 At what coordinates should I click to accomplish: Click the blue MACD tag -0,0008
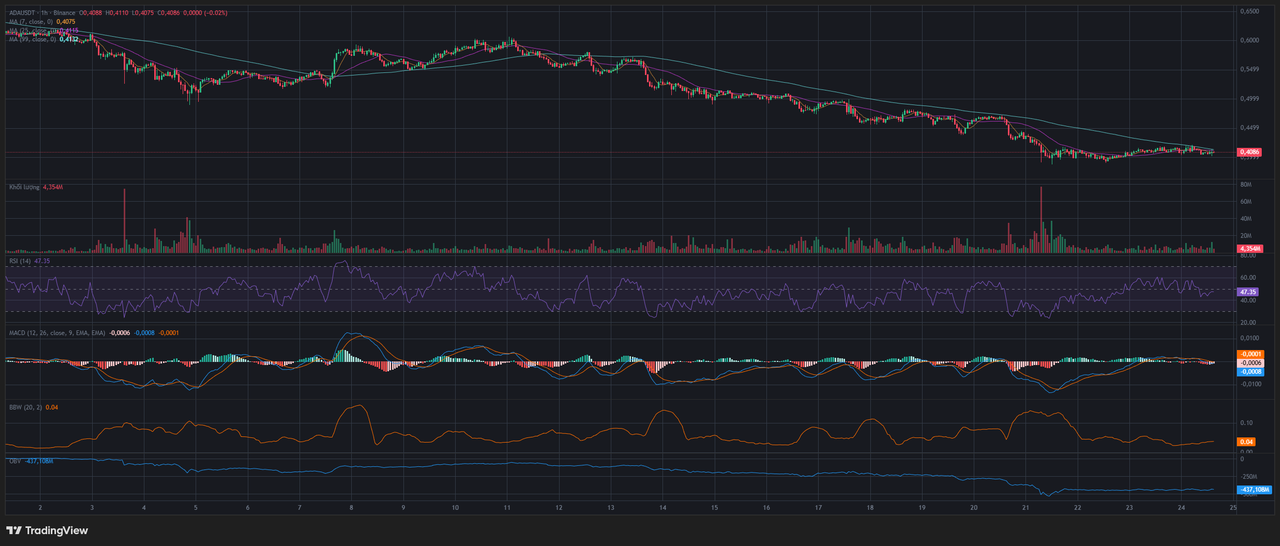1252,371
